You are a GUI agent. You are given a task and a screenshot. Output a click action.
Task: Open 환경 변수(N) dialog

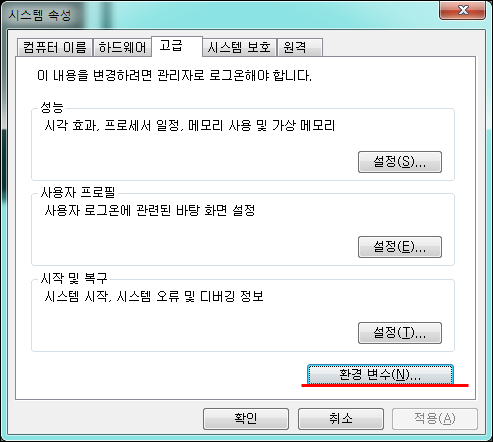tap(380, 375)
